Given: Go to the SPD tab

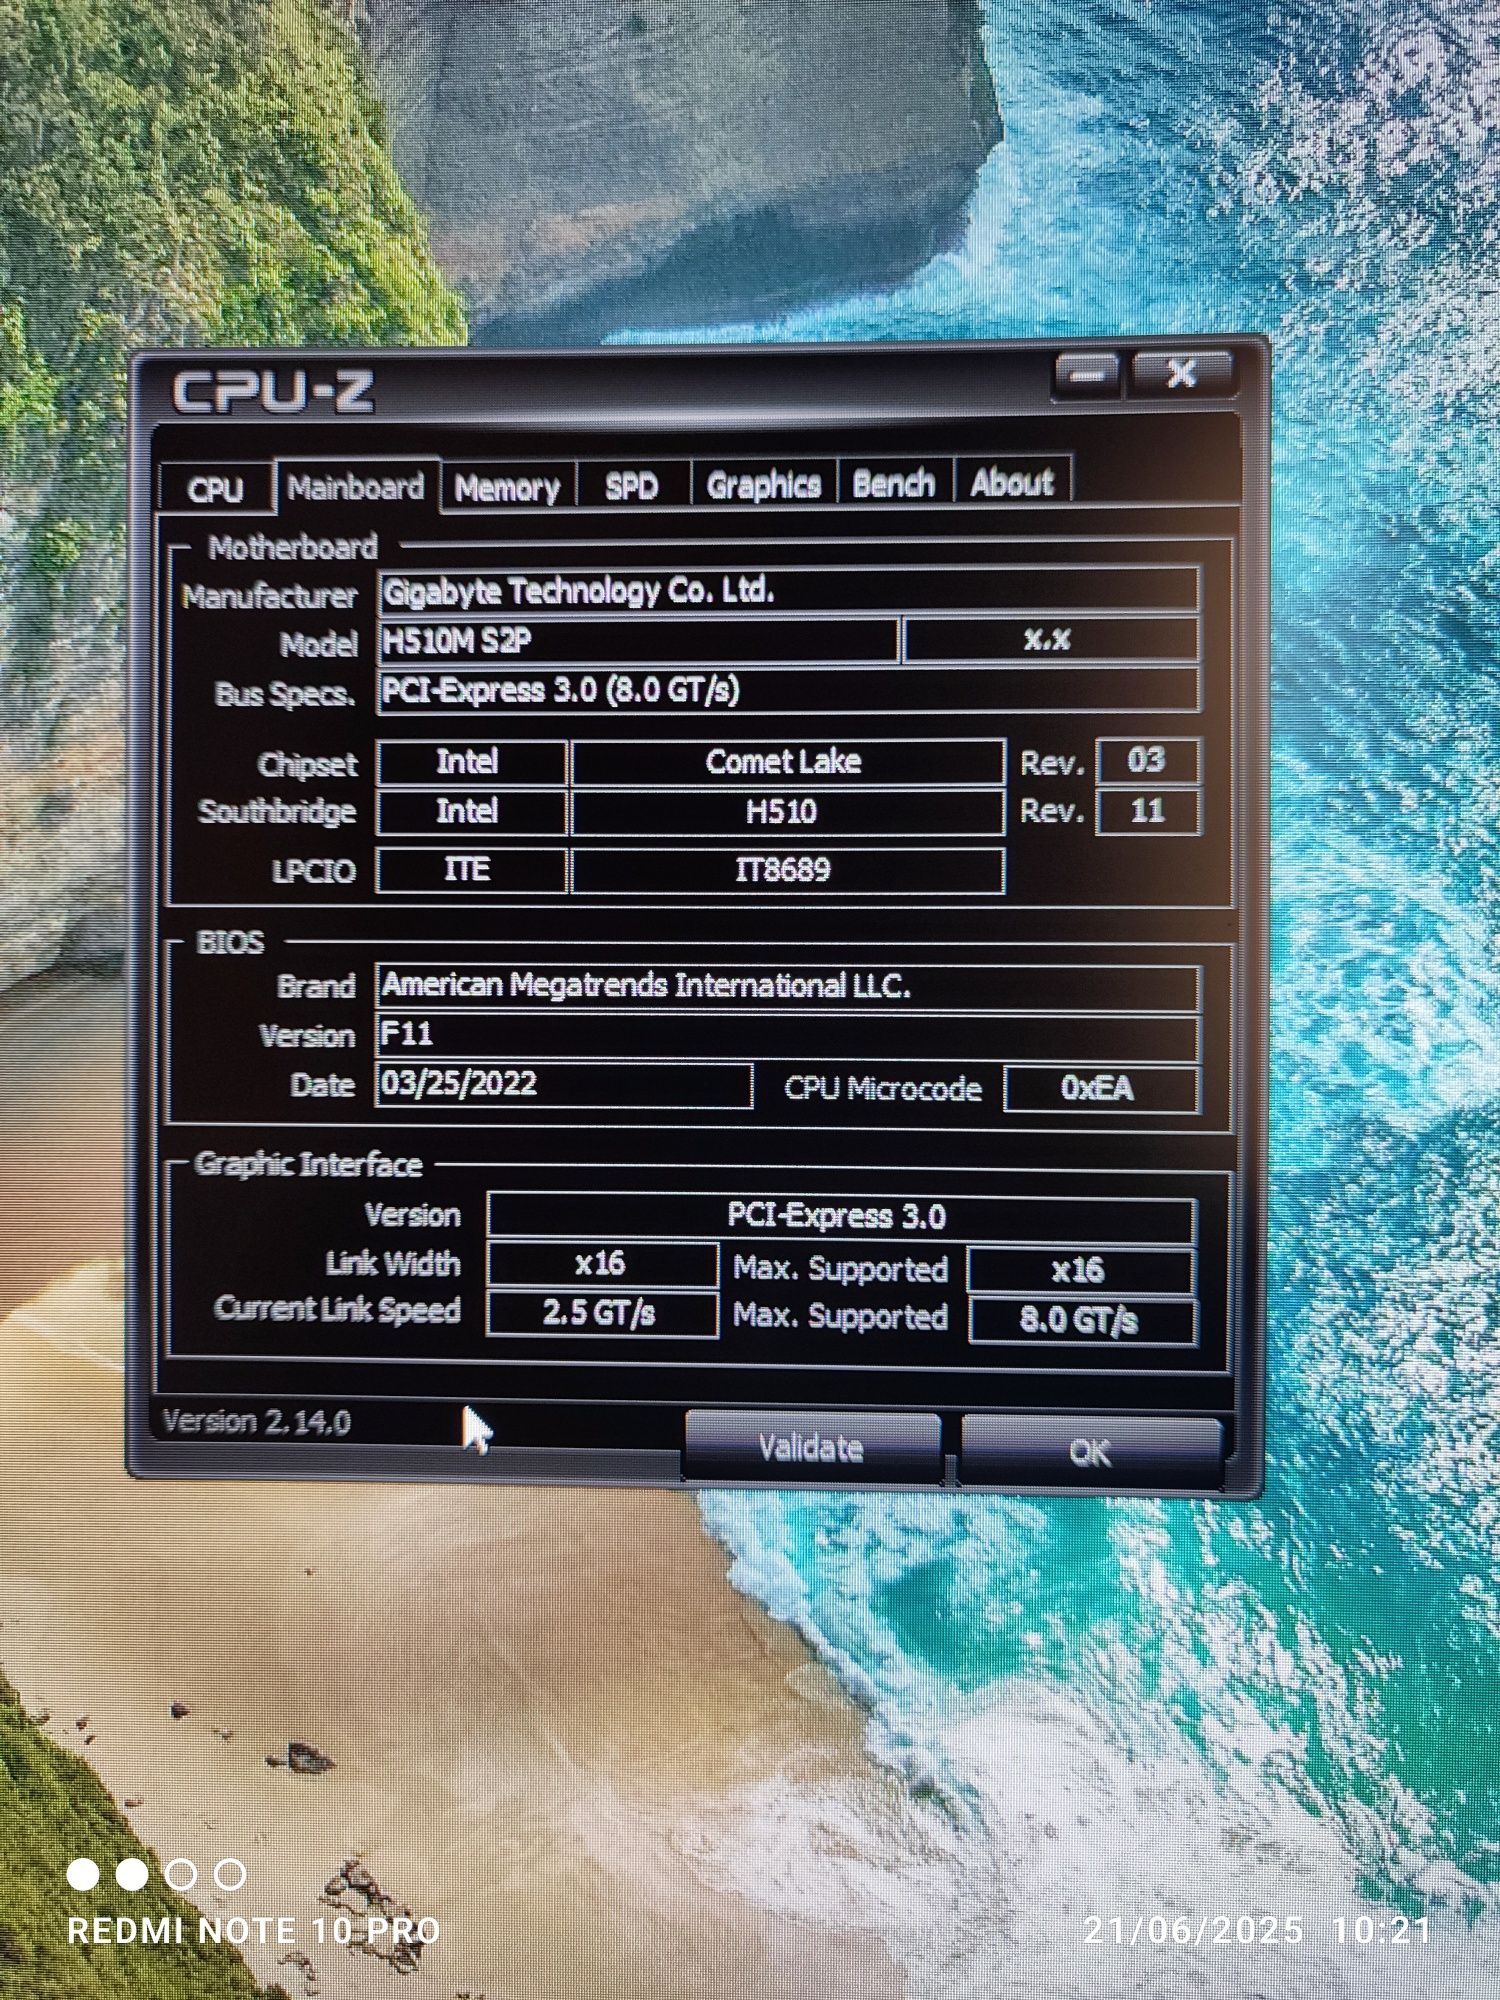Looking at the screenshot, I should [632, 487].
